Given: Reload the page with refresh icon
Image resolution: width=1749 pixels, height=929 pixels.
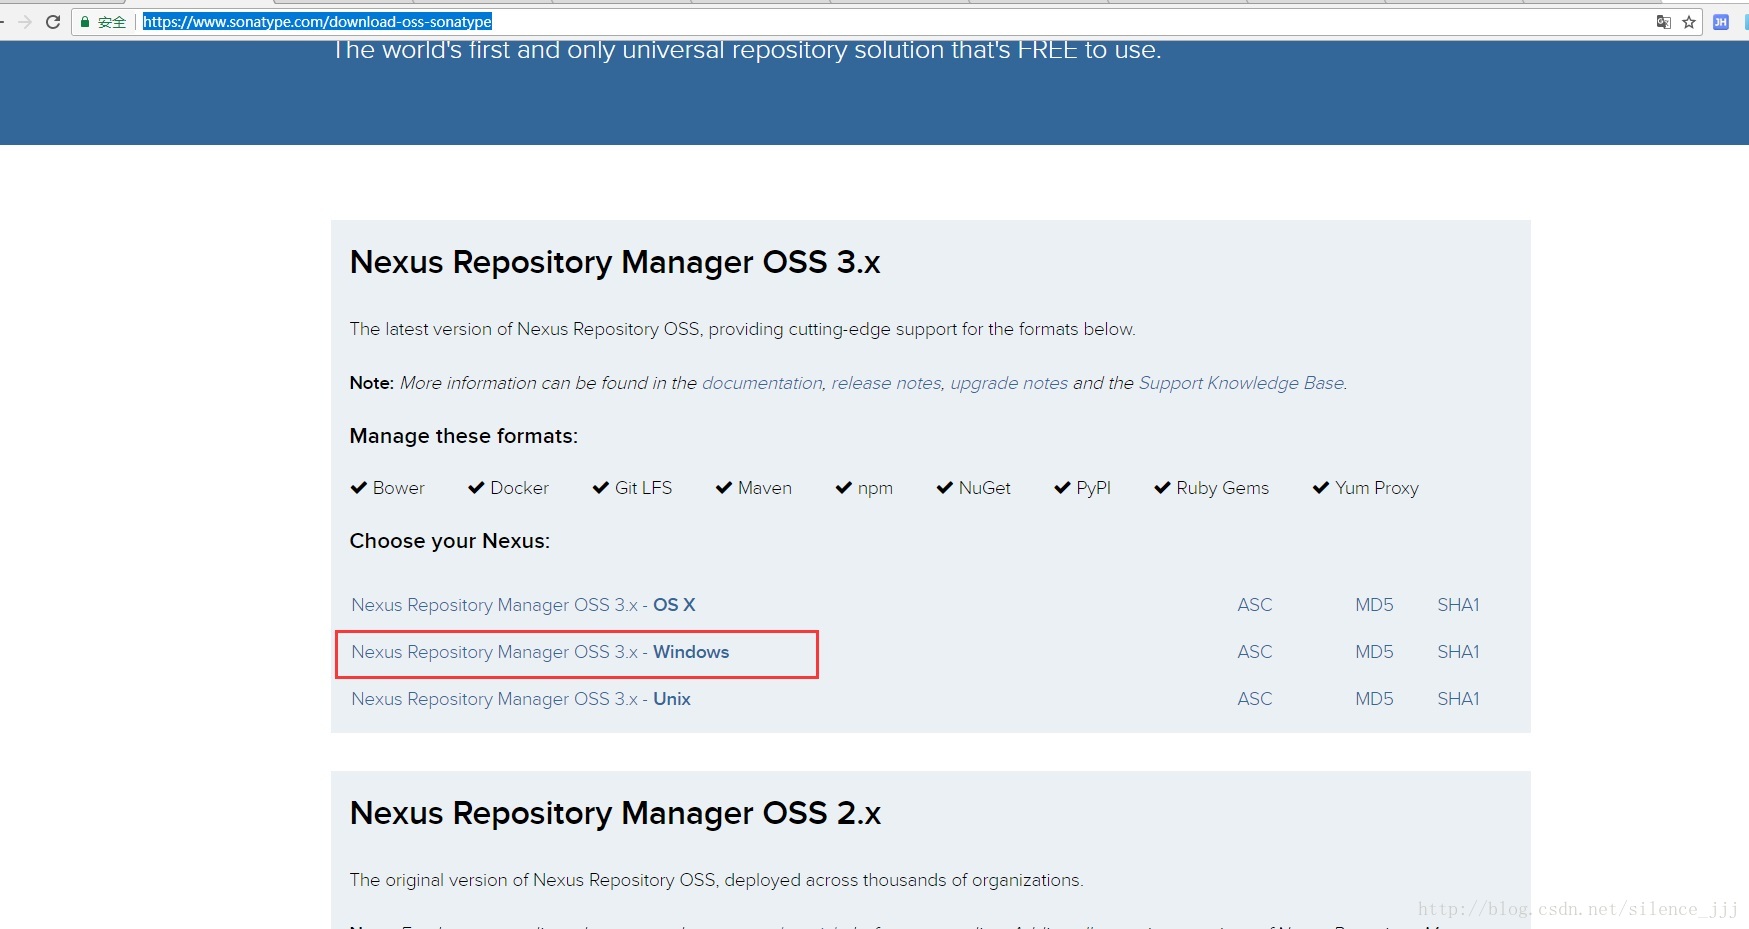Looking at the screenshot, I should coord(53,22).
